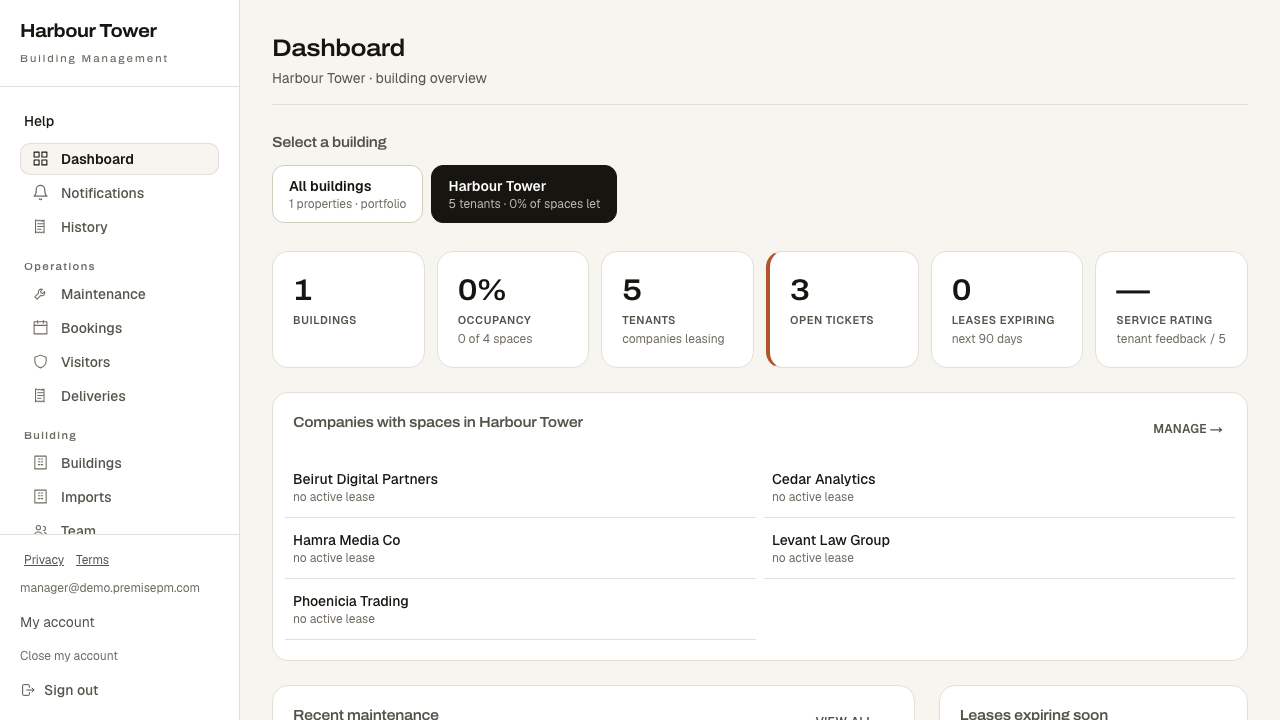Click the Bookings calendar icon
The width and height of the screenshot is (1280, 720).
pyautogui.click(x=40, y=328)
